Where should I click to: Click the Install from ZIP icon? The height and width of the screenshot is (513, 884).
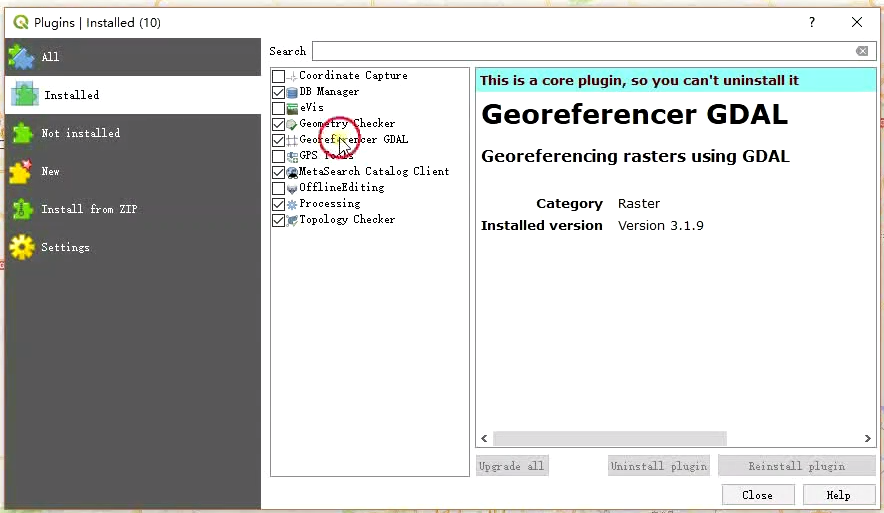pos(22,209)
